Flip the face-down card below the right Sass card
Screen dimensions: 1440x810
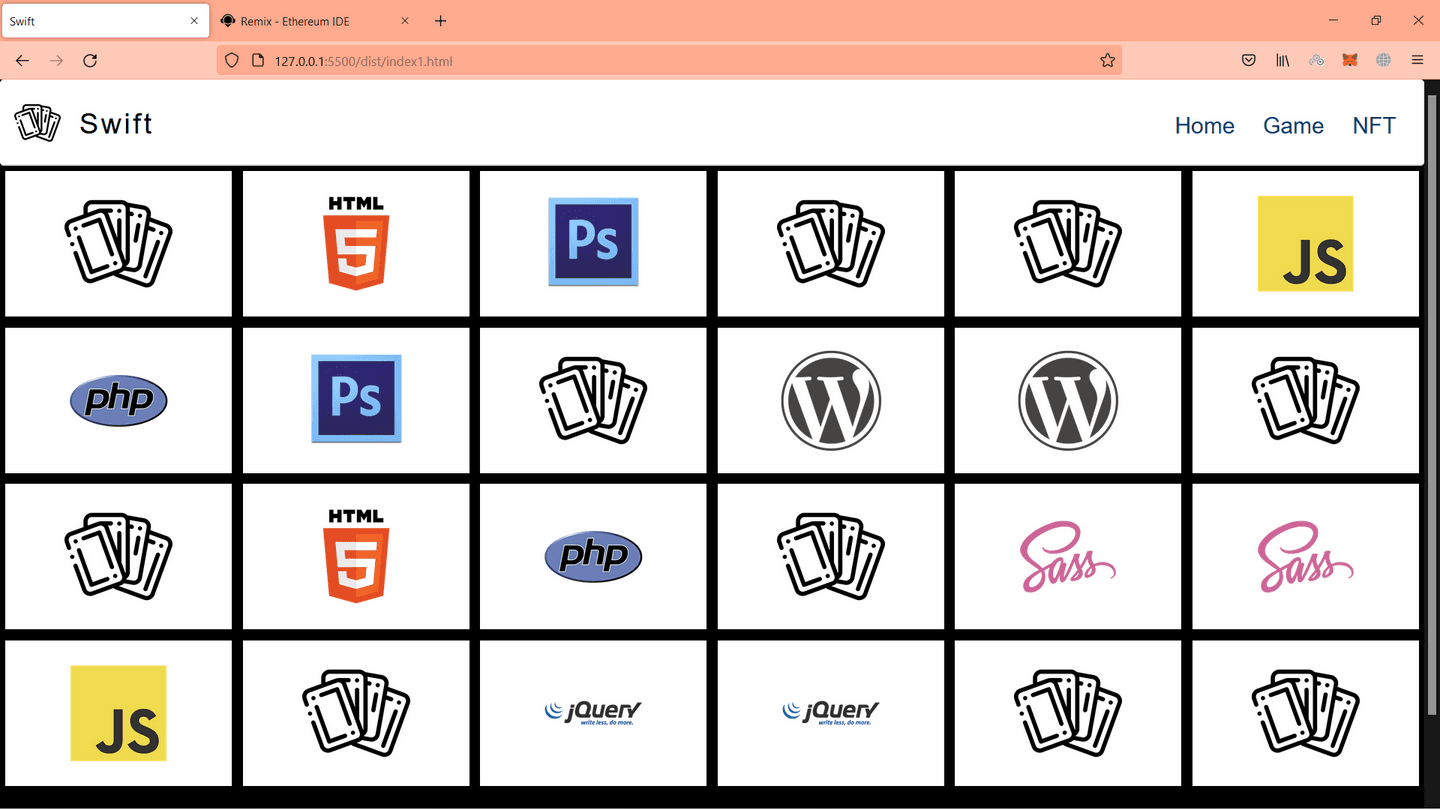point(1306,713)
